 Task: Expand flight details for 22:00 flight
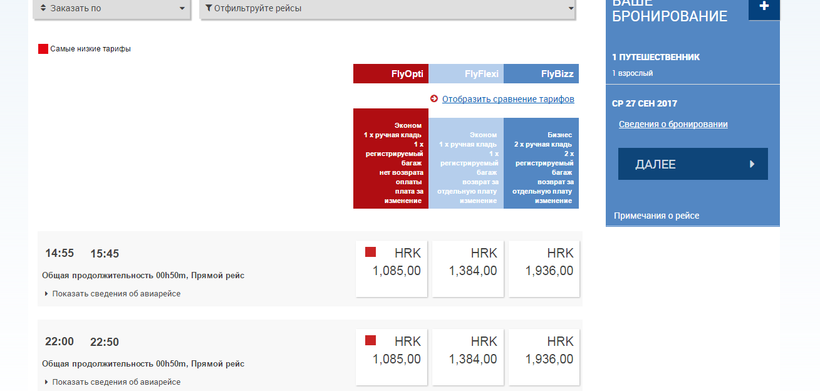[x=113, y=382]
